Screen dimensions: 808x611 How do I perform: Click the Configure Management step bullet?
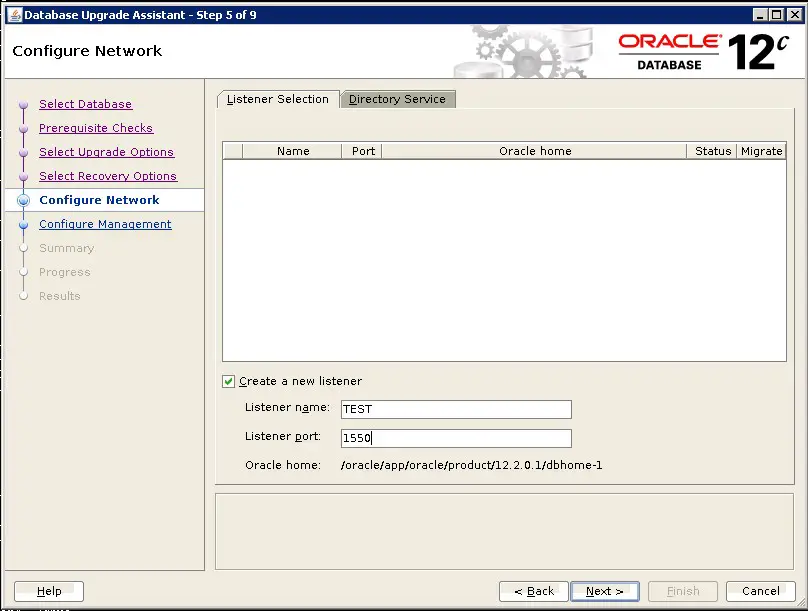click(23, 225)
